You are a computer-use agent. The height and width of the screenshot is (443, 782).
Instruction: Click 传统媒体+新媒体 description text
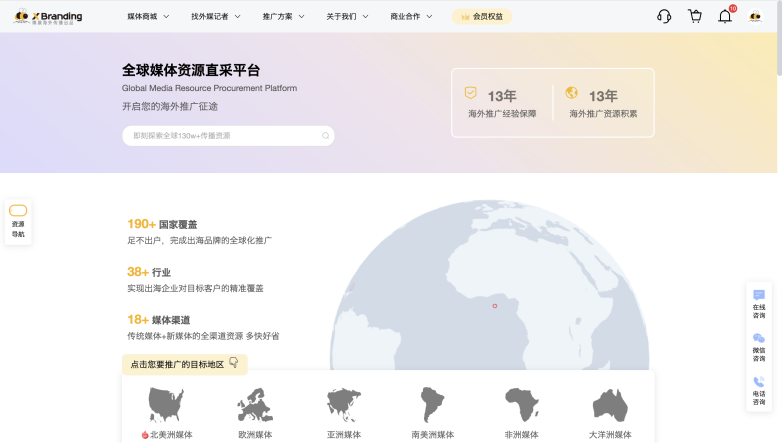203,336
